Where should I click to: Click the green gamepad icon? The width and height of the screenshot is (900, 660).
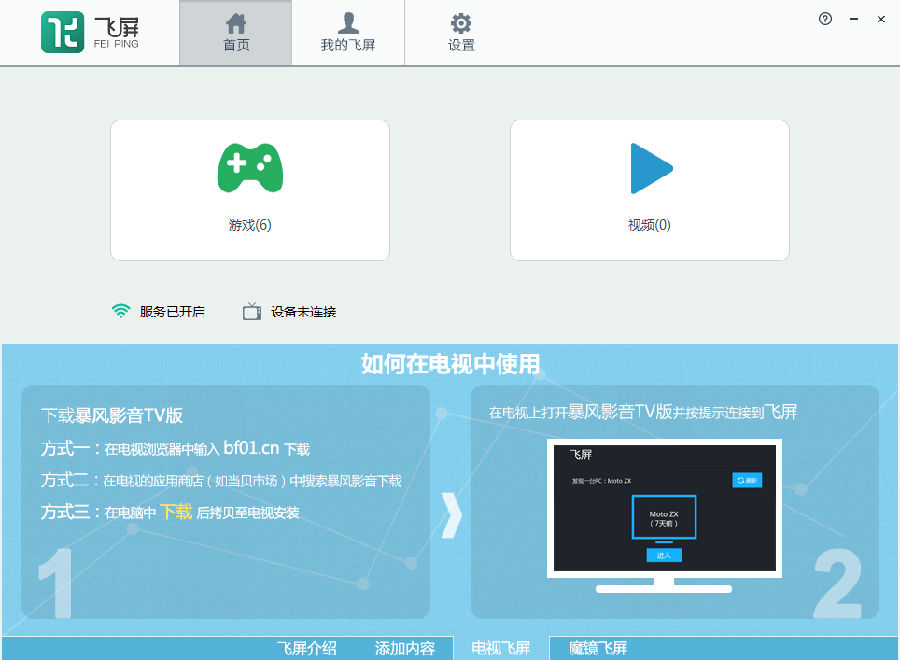(250, 168)
